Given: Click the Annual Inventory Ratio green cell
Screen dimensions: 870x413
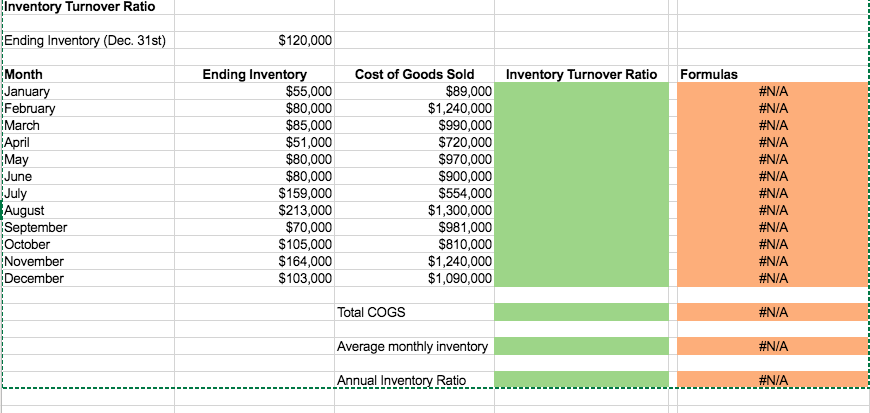Looking at the screenshot, I should pyautogui.click(x=581, y=380).
